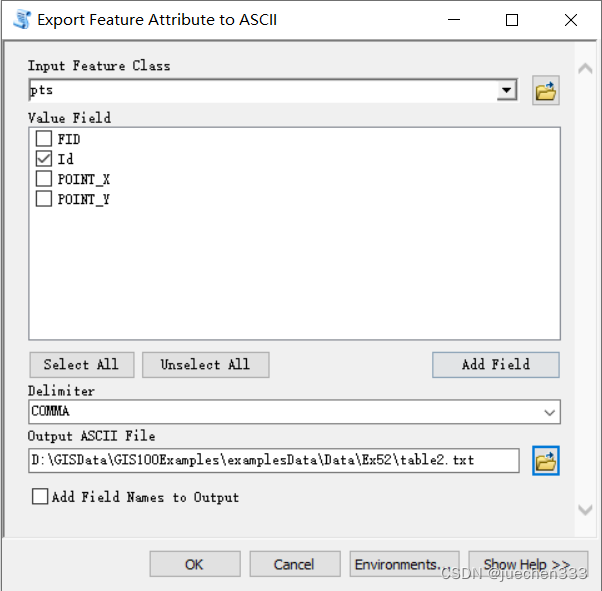Image resolution: width=602 pixels, height=591 pixels.
Task: Click the geoprocessing tool icon in title bar
Action: (21, 19)
